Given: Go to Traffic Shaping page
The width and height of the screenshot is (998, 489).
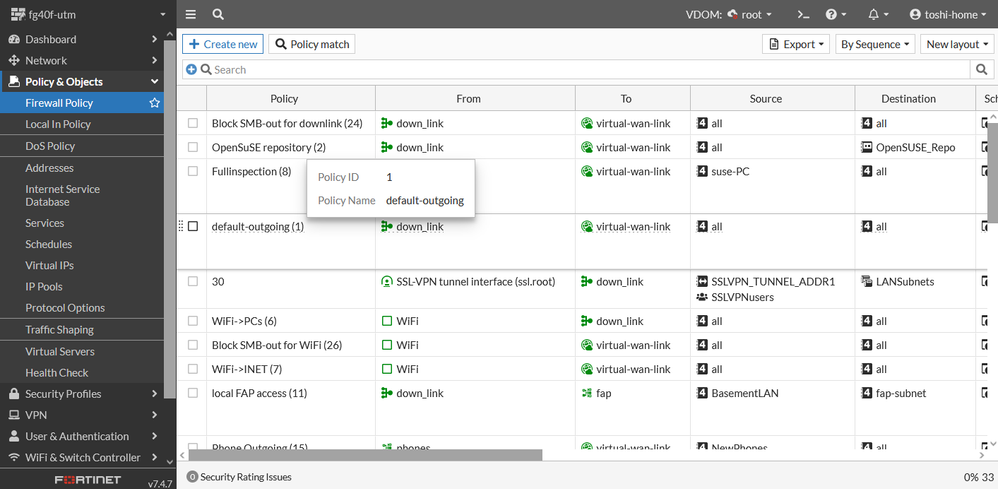Looking at the screenshot, I should 59,330.
